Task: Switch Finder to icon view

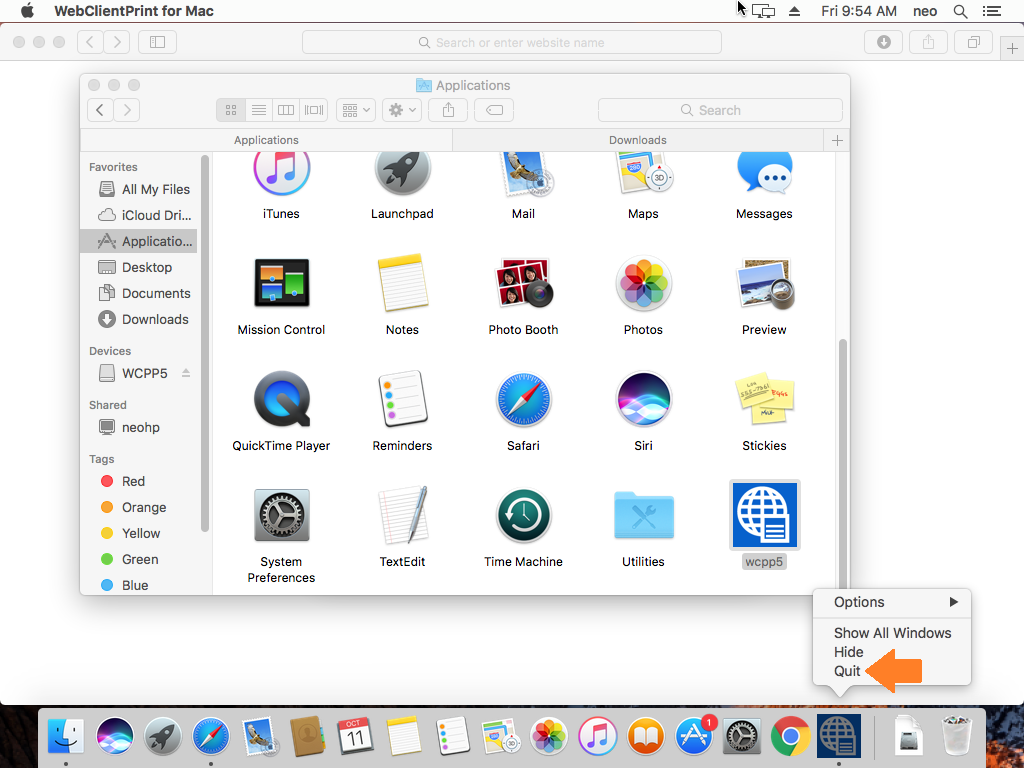Action: pyautogui.click(x=231, y=110)
